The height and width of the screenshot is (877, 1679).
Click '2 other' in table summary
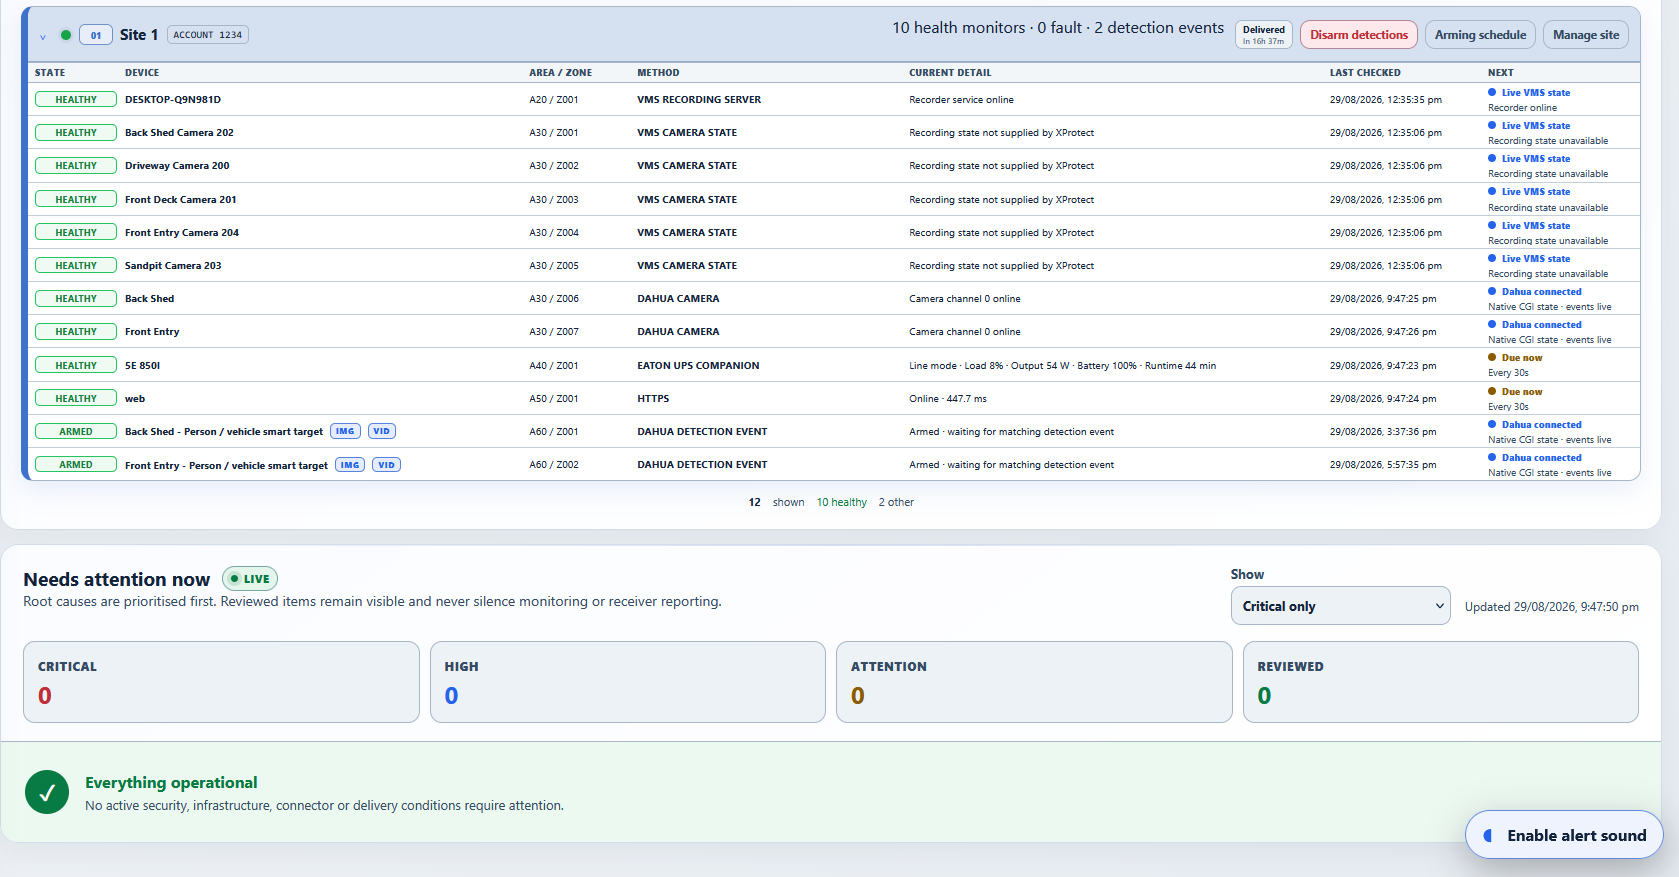(x=896, y=502)
